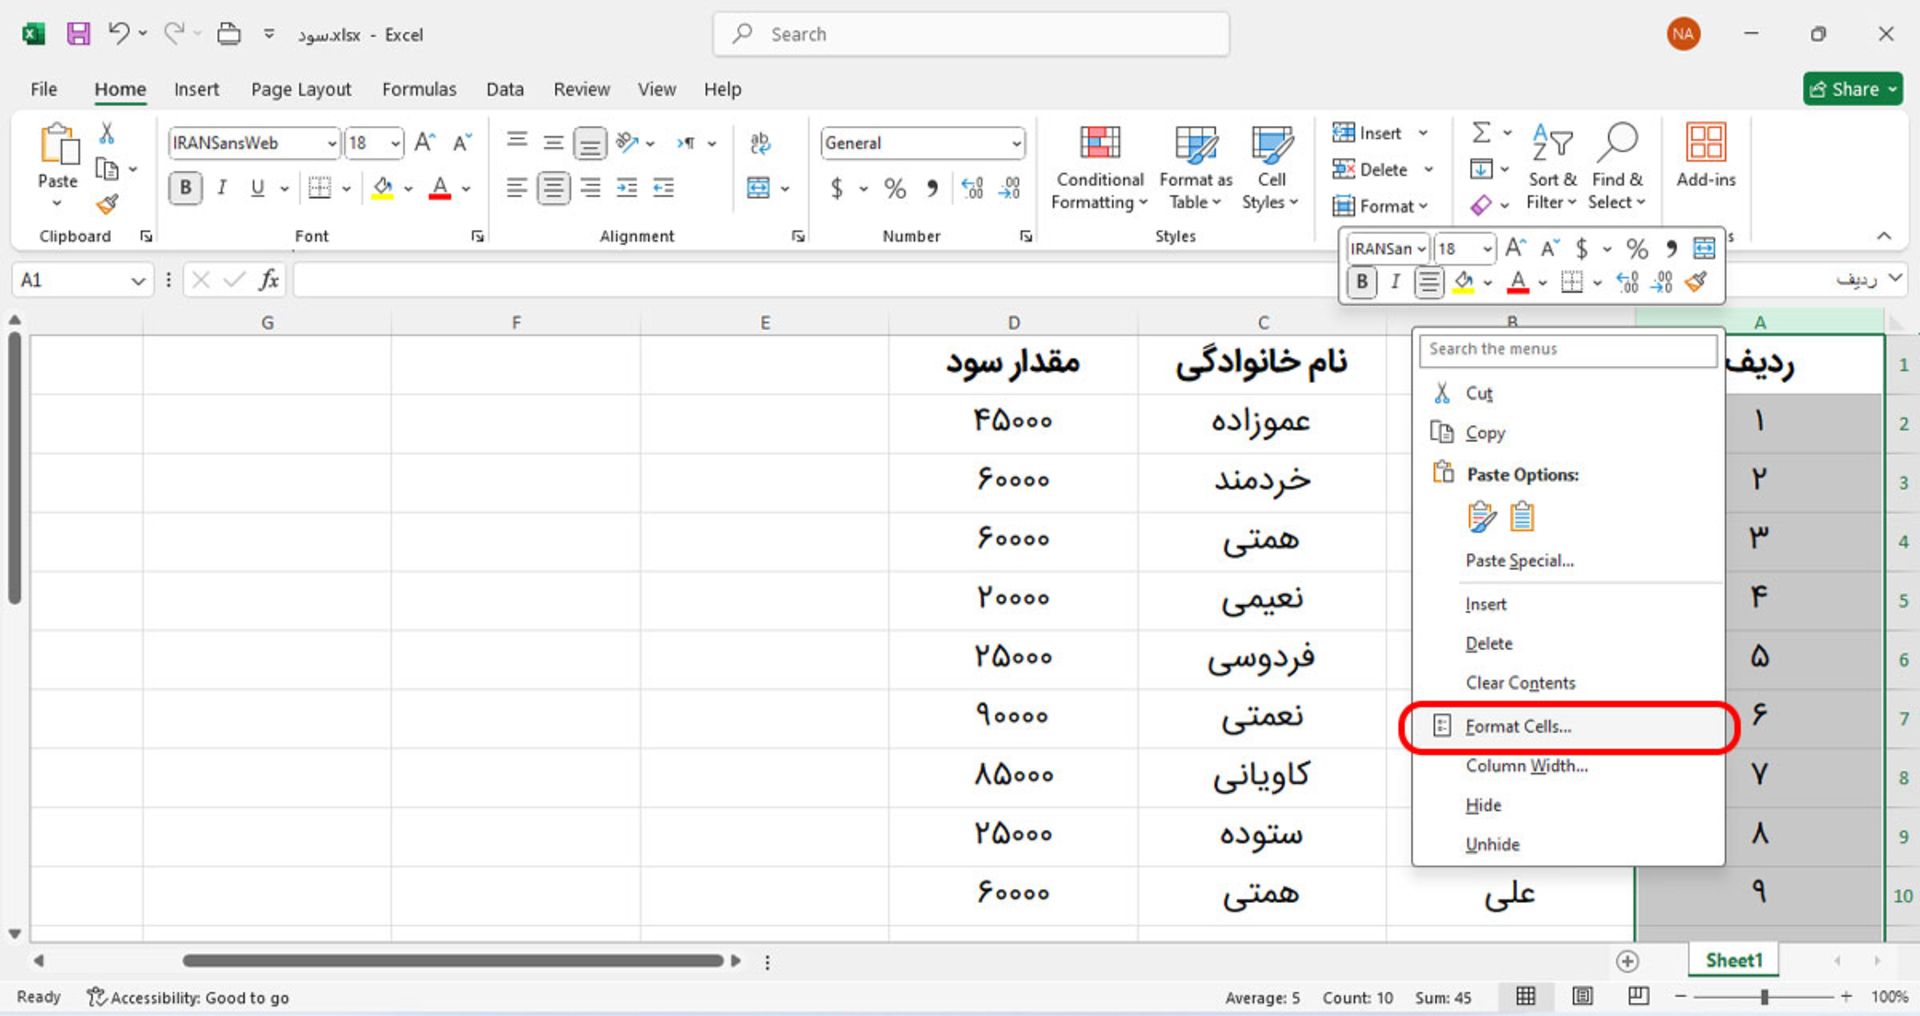Choose Format Cells from context menu
The image size is (1920, 1016).
pos(1516,726)
